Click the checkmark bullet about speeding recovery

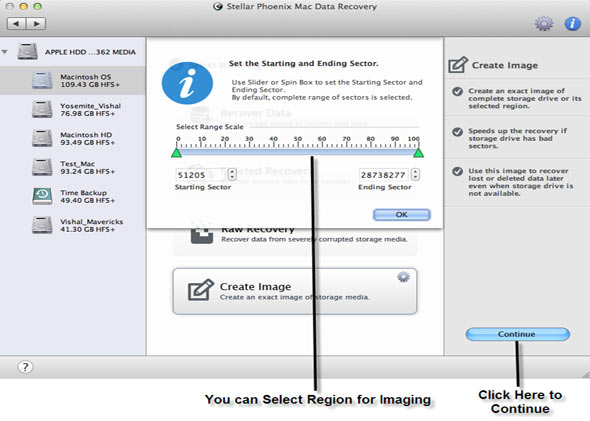(x=458, y=132)
